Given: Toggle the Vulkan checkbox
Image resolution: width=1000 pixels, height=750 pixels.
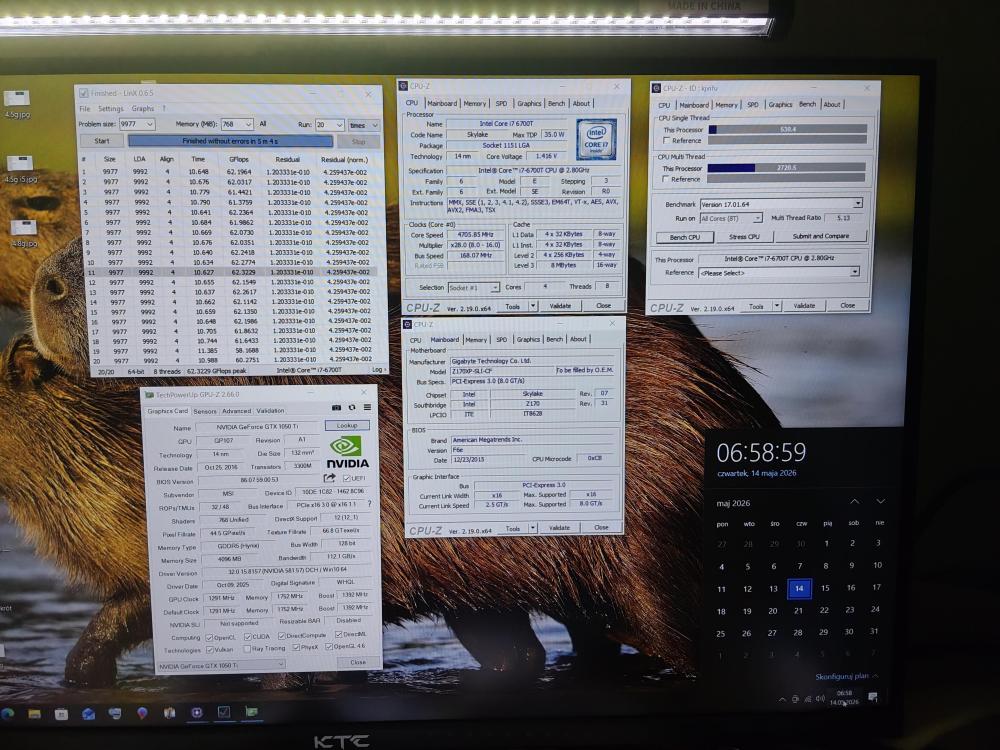Looking at the screenshot, I should tap(209, 650).
